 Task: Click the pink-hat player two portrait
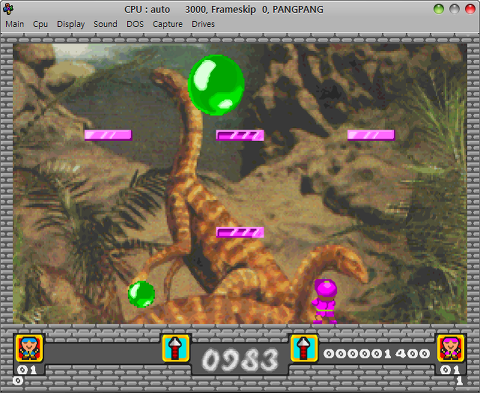[x=451, y=349]
